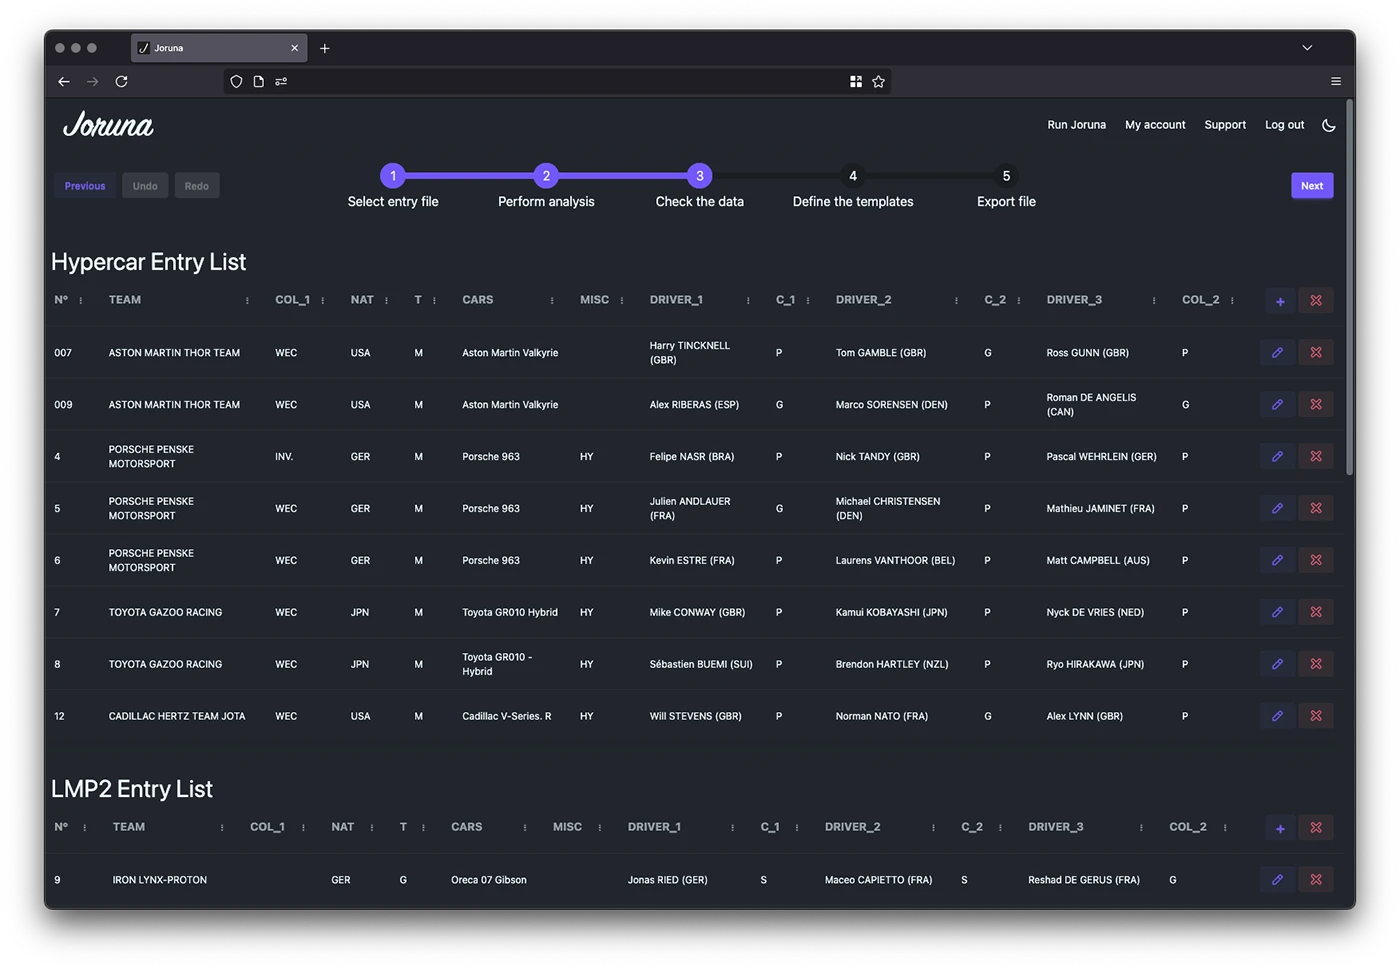Remove the Cadillac Hertz Team Jota row

pos(1316,716)
